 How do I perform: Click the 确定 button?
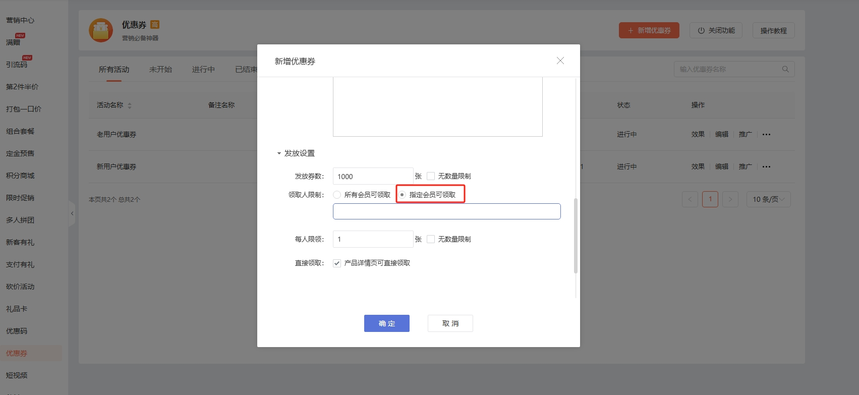point(387,323)
